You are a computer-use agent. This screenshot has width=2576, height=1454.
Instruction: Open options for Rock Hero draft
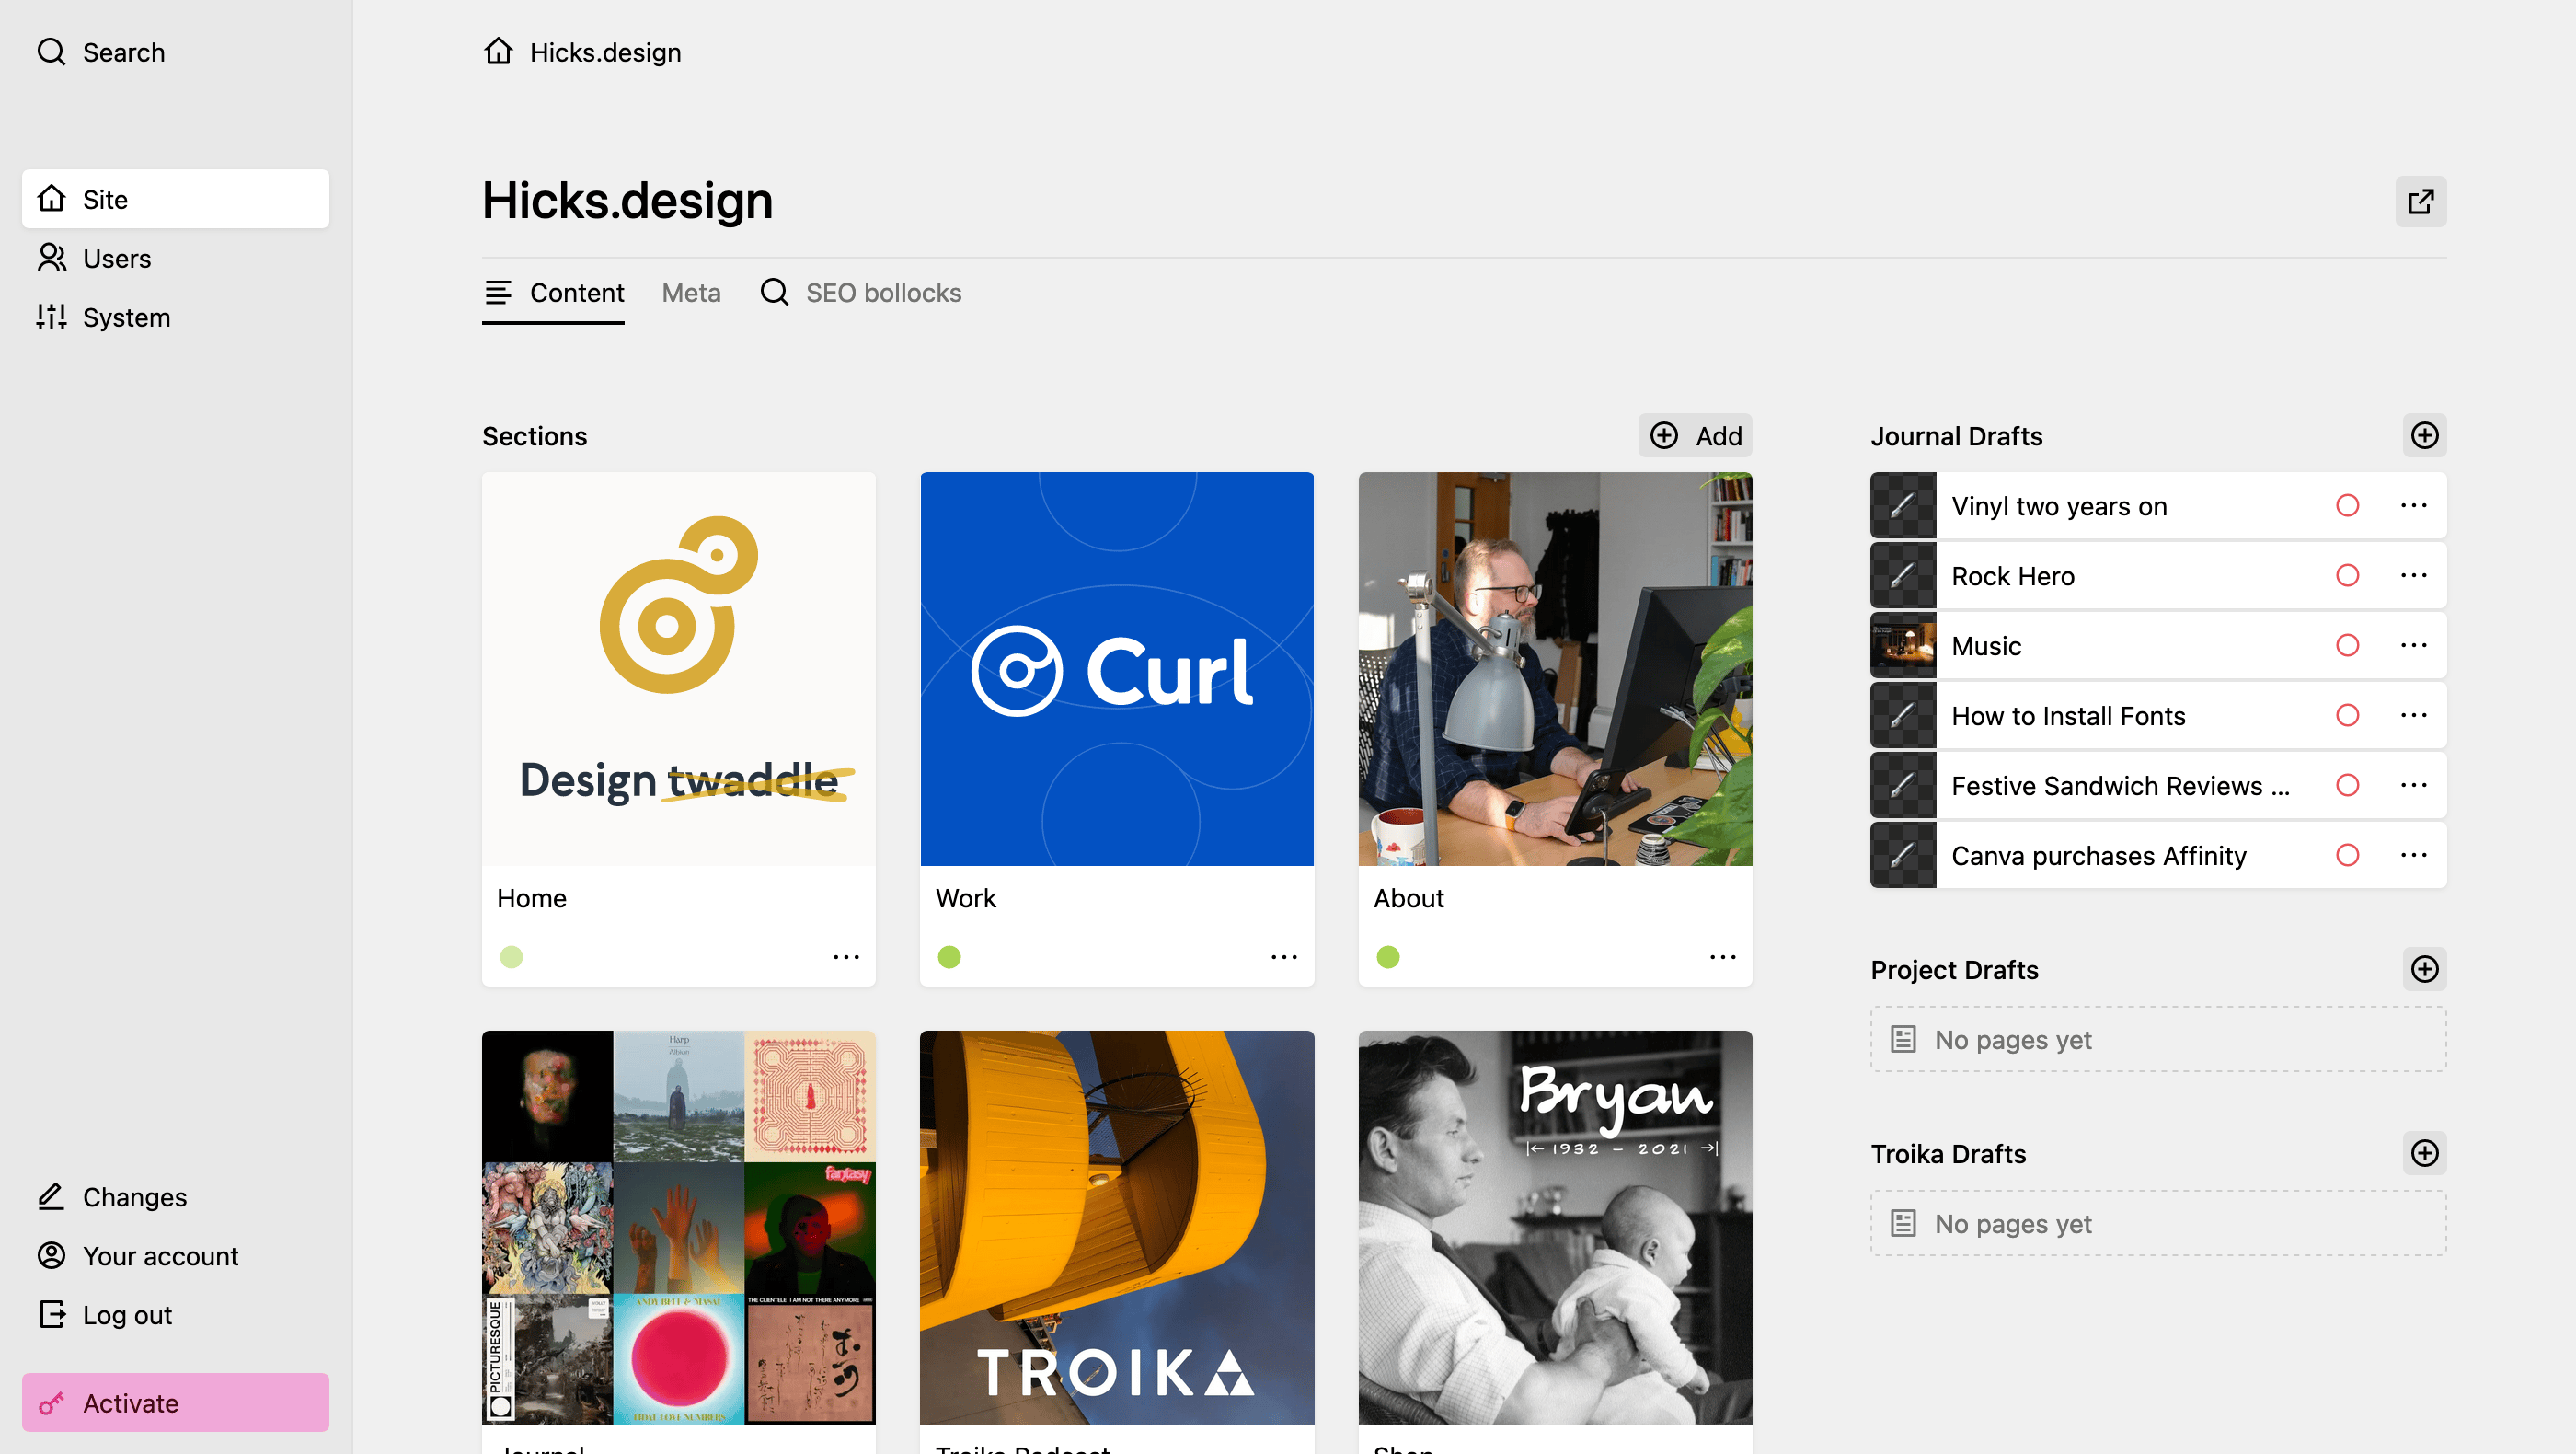pos(2414,575)
